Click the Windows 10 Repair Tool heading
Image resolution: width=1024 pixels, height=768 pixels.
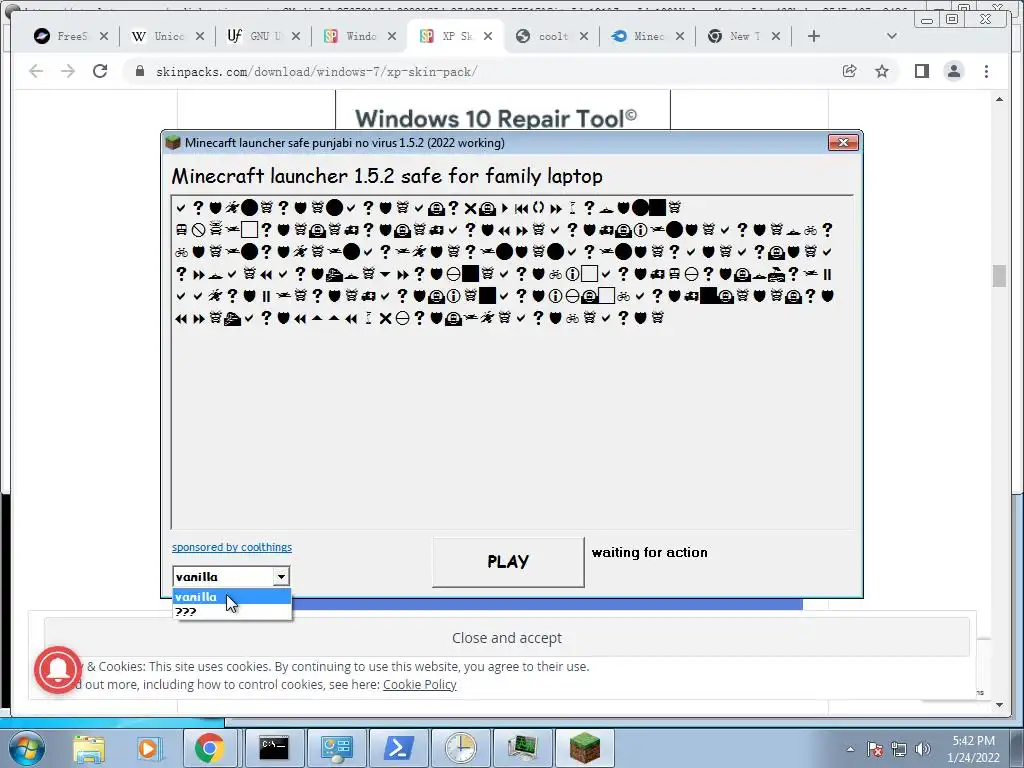click(496, 118)
